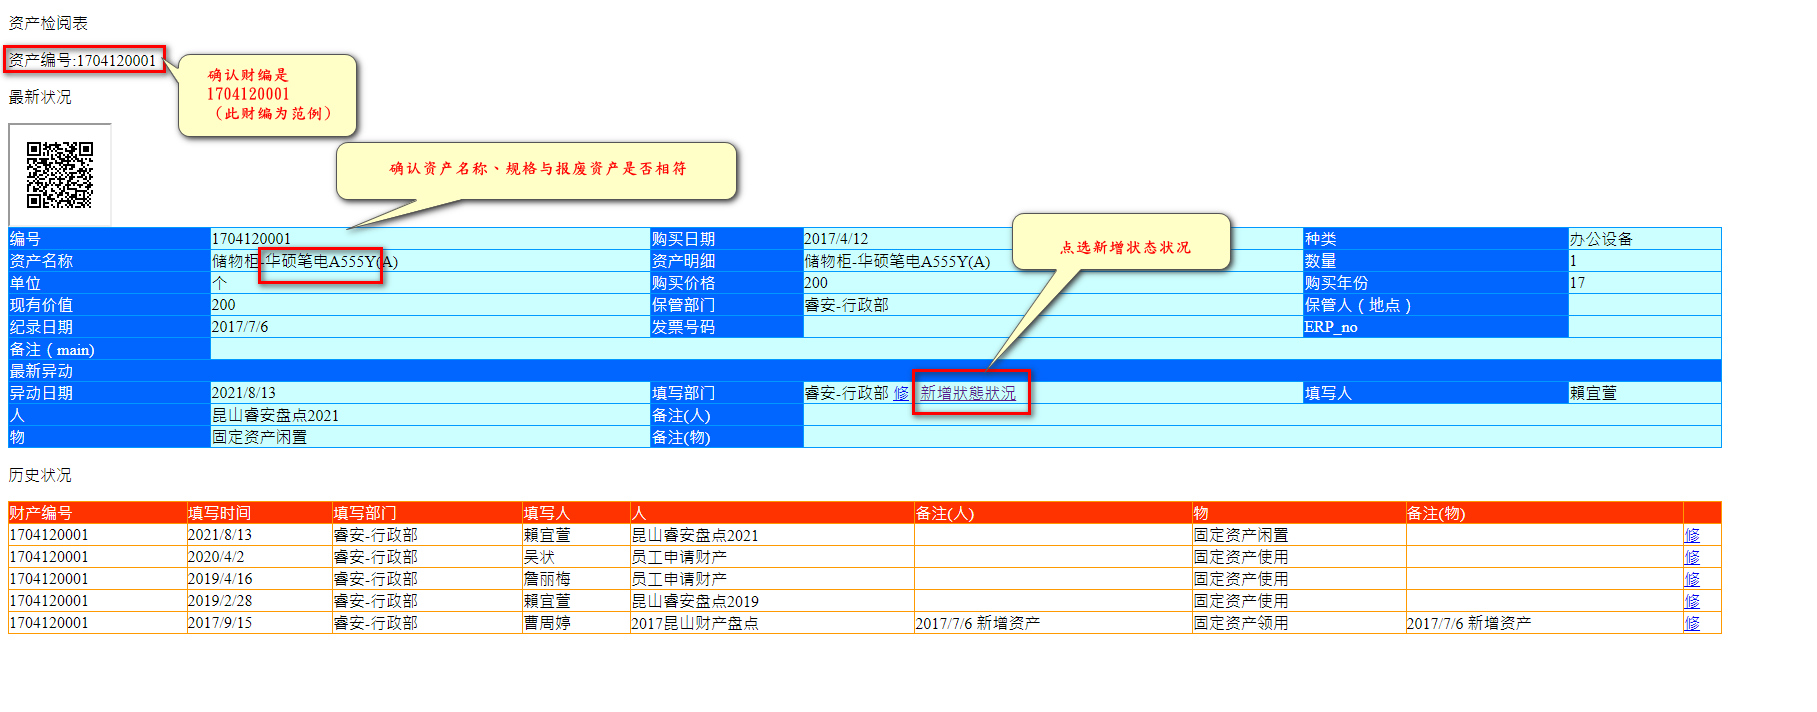Click the 历史状况 section heading
Image resolution: width=1817 pixels, height=712 pixels.
tap(40, 475)
